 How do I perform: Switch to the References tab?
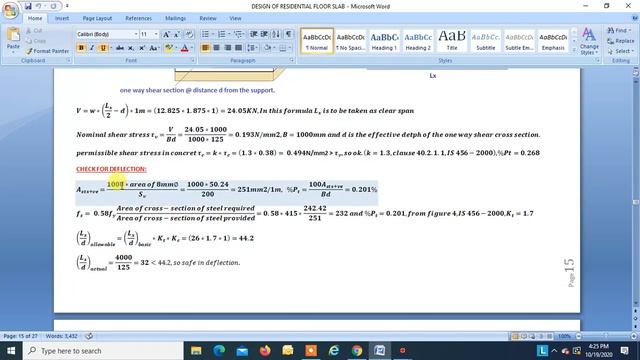click(x=138, y=18)
